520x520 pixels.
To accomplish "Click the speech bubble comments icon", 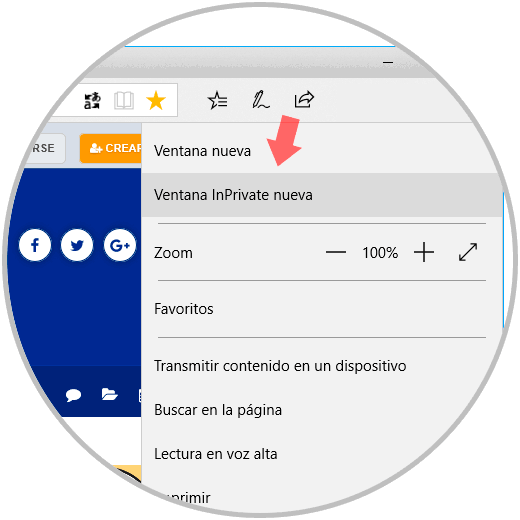I will (73, 395).
